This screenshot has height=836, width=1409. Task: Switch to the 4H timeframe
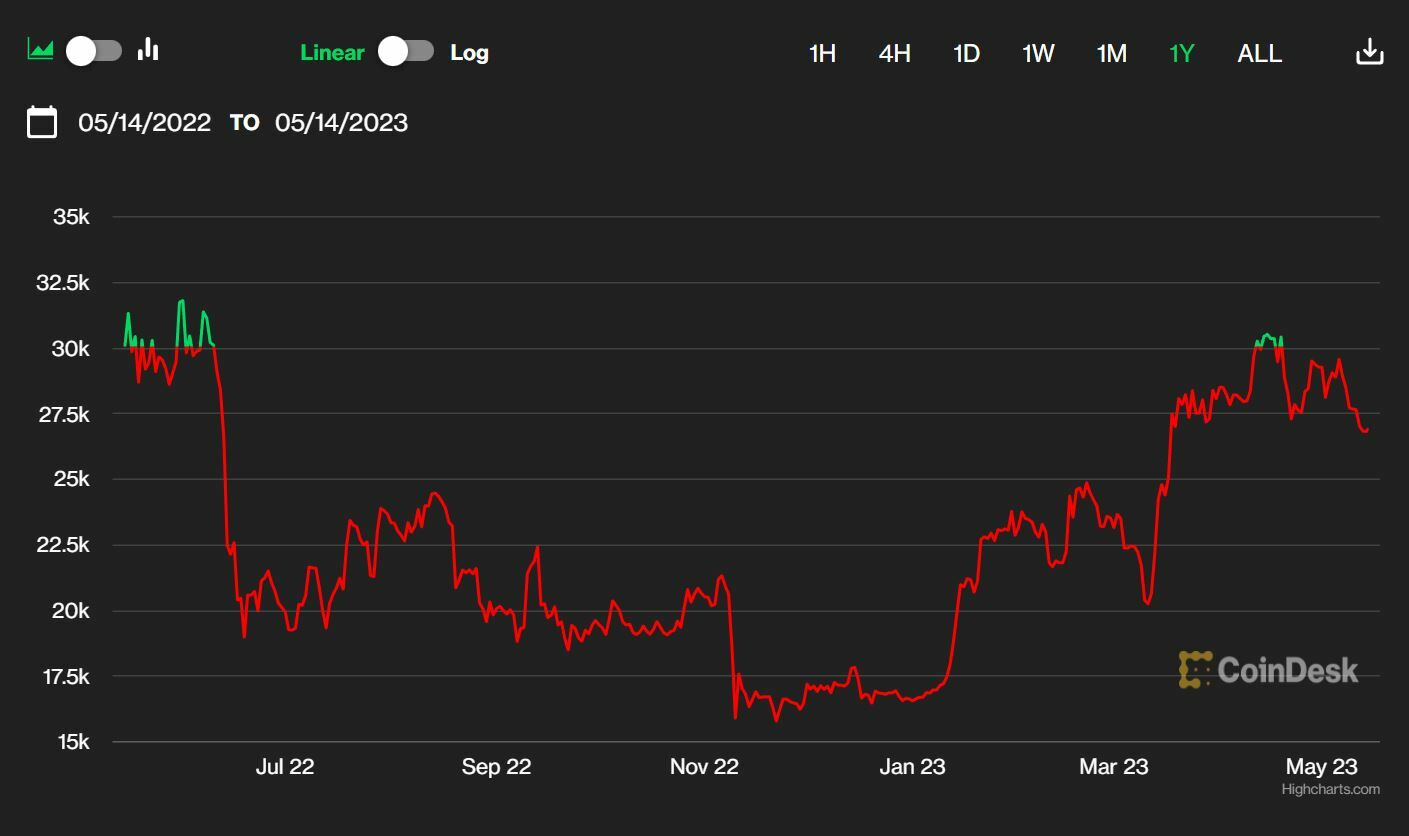(894, 54)
